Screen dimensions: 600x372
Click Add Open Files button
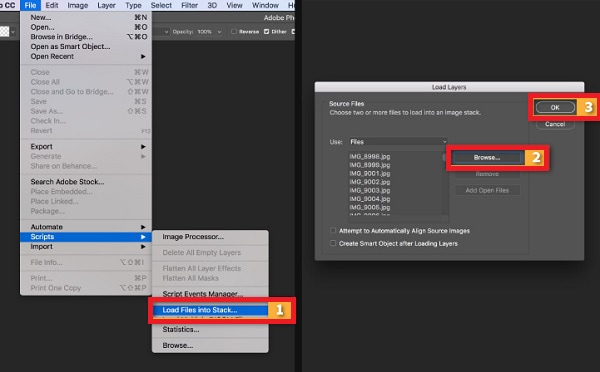tap(487, 190)
